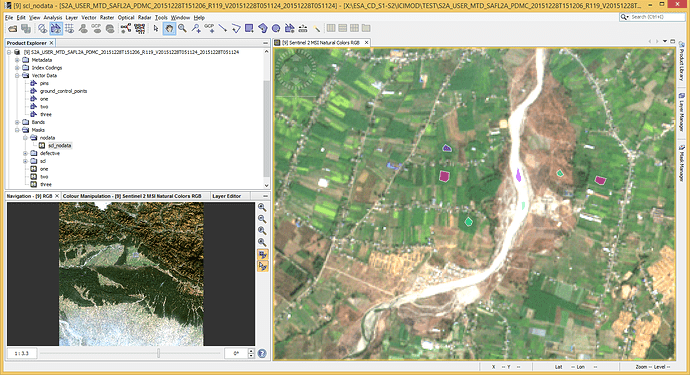Select the scl_nodata mask
The width and height of the screenshot is (690, 375).
(x=60, y=145)
